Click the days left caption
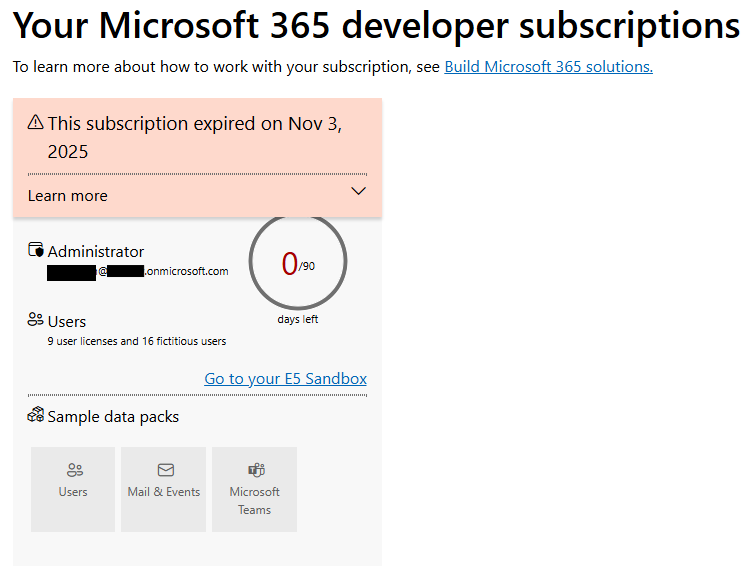The image size is (750, 566). pyautogui.click(x=298, y=319)
